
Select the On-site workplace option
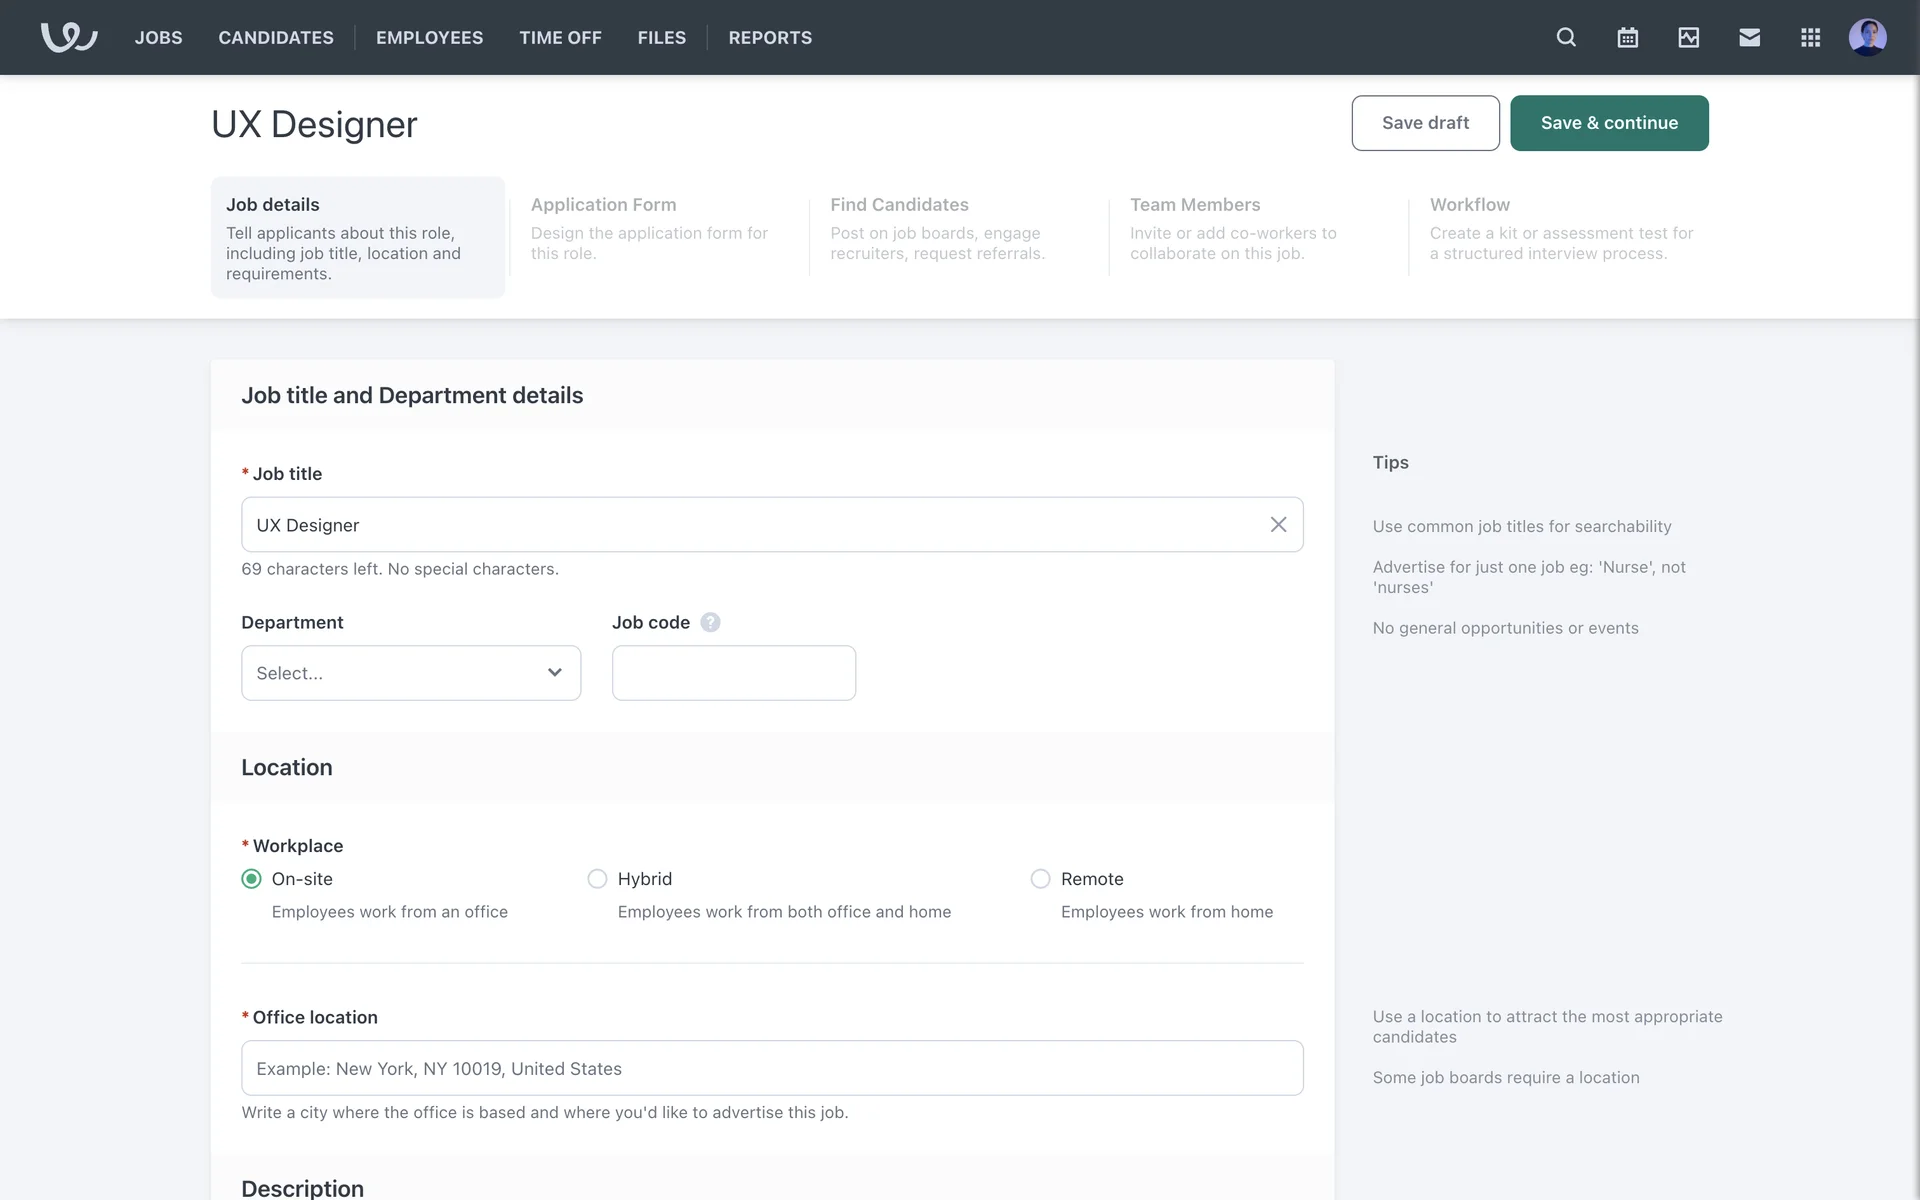(252, 879)
